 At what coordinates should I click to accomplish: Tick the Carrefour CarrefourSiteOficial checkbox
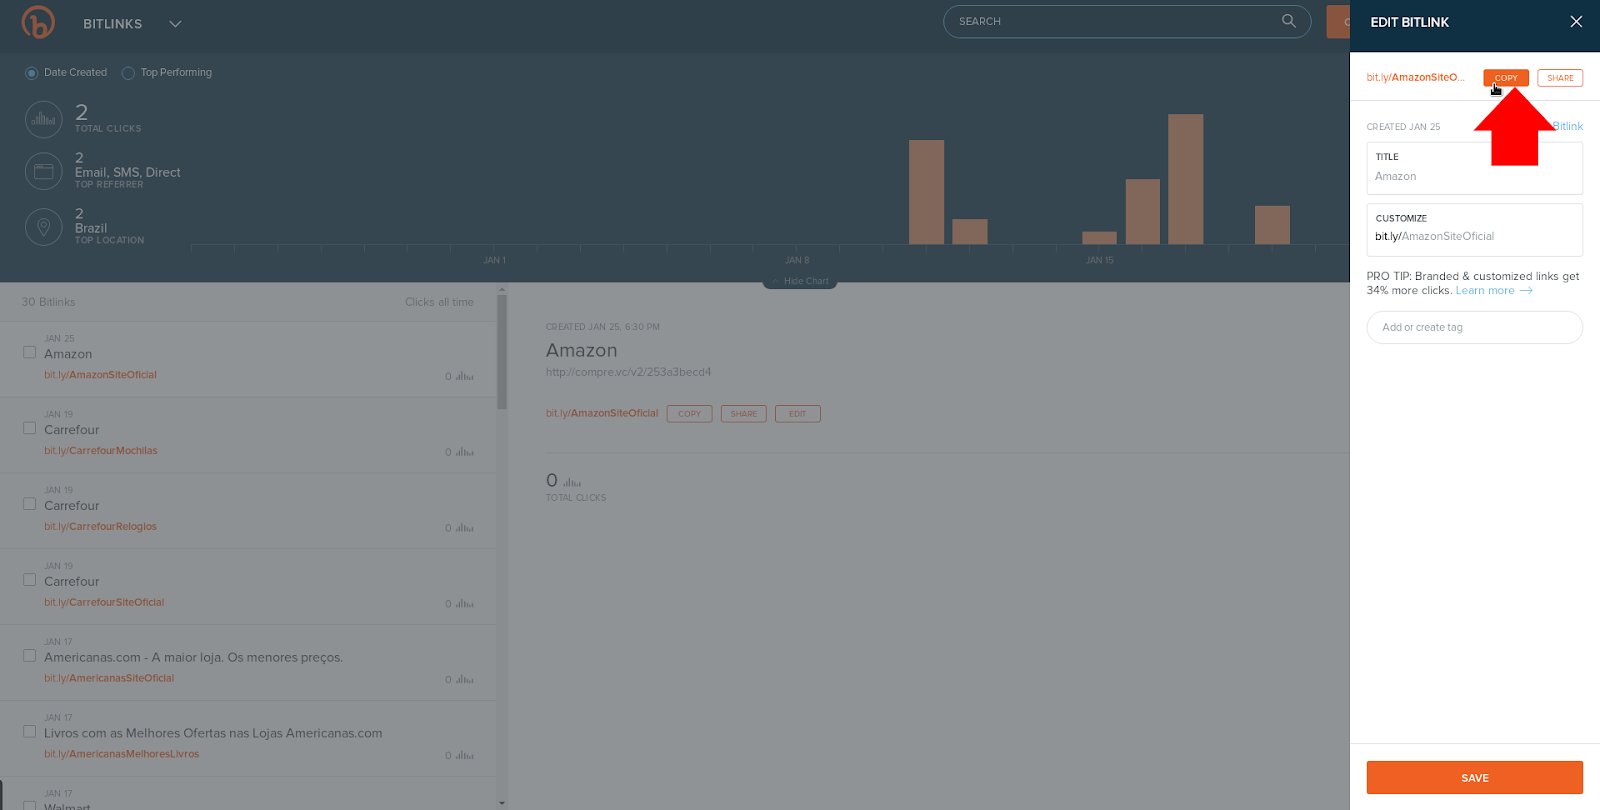29,580
